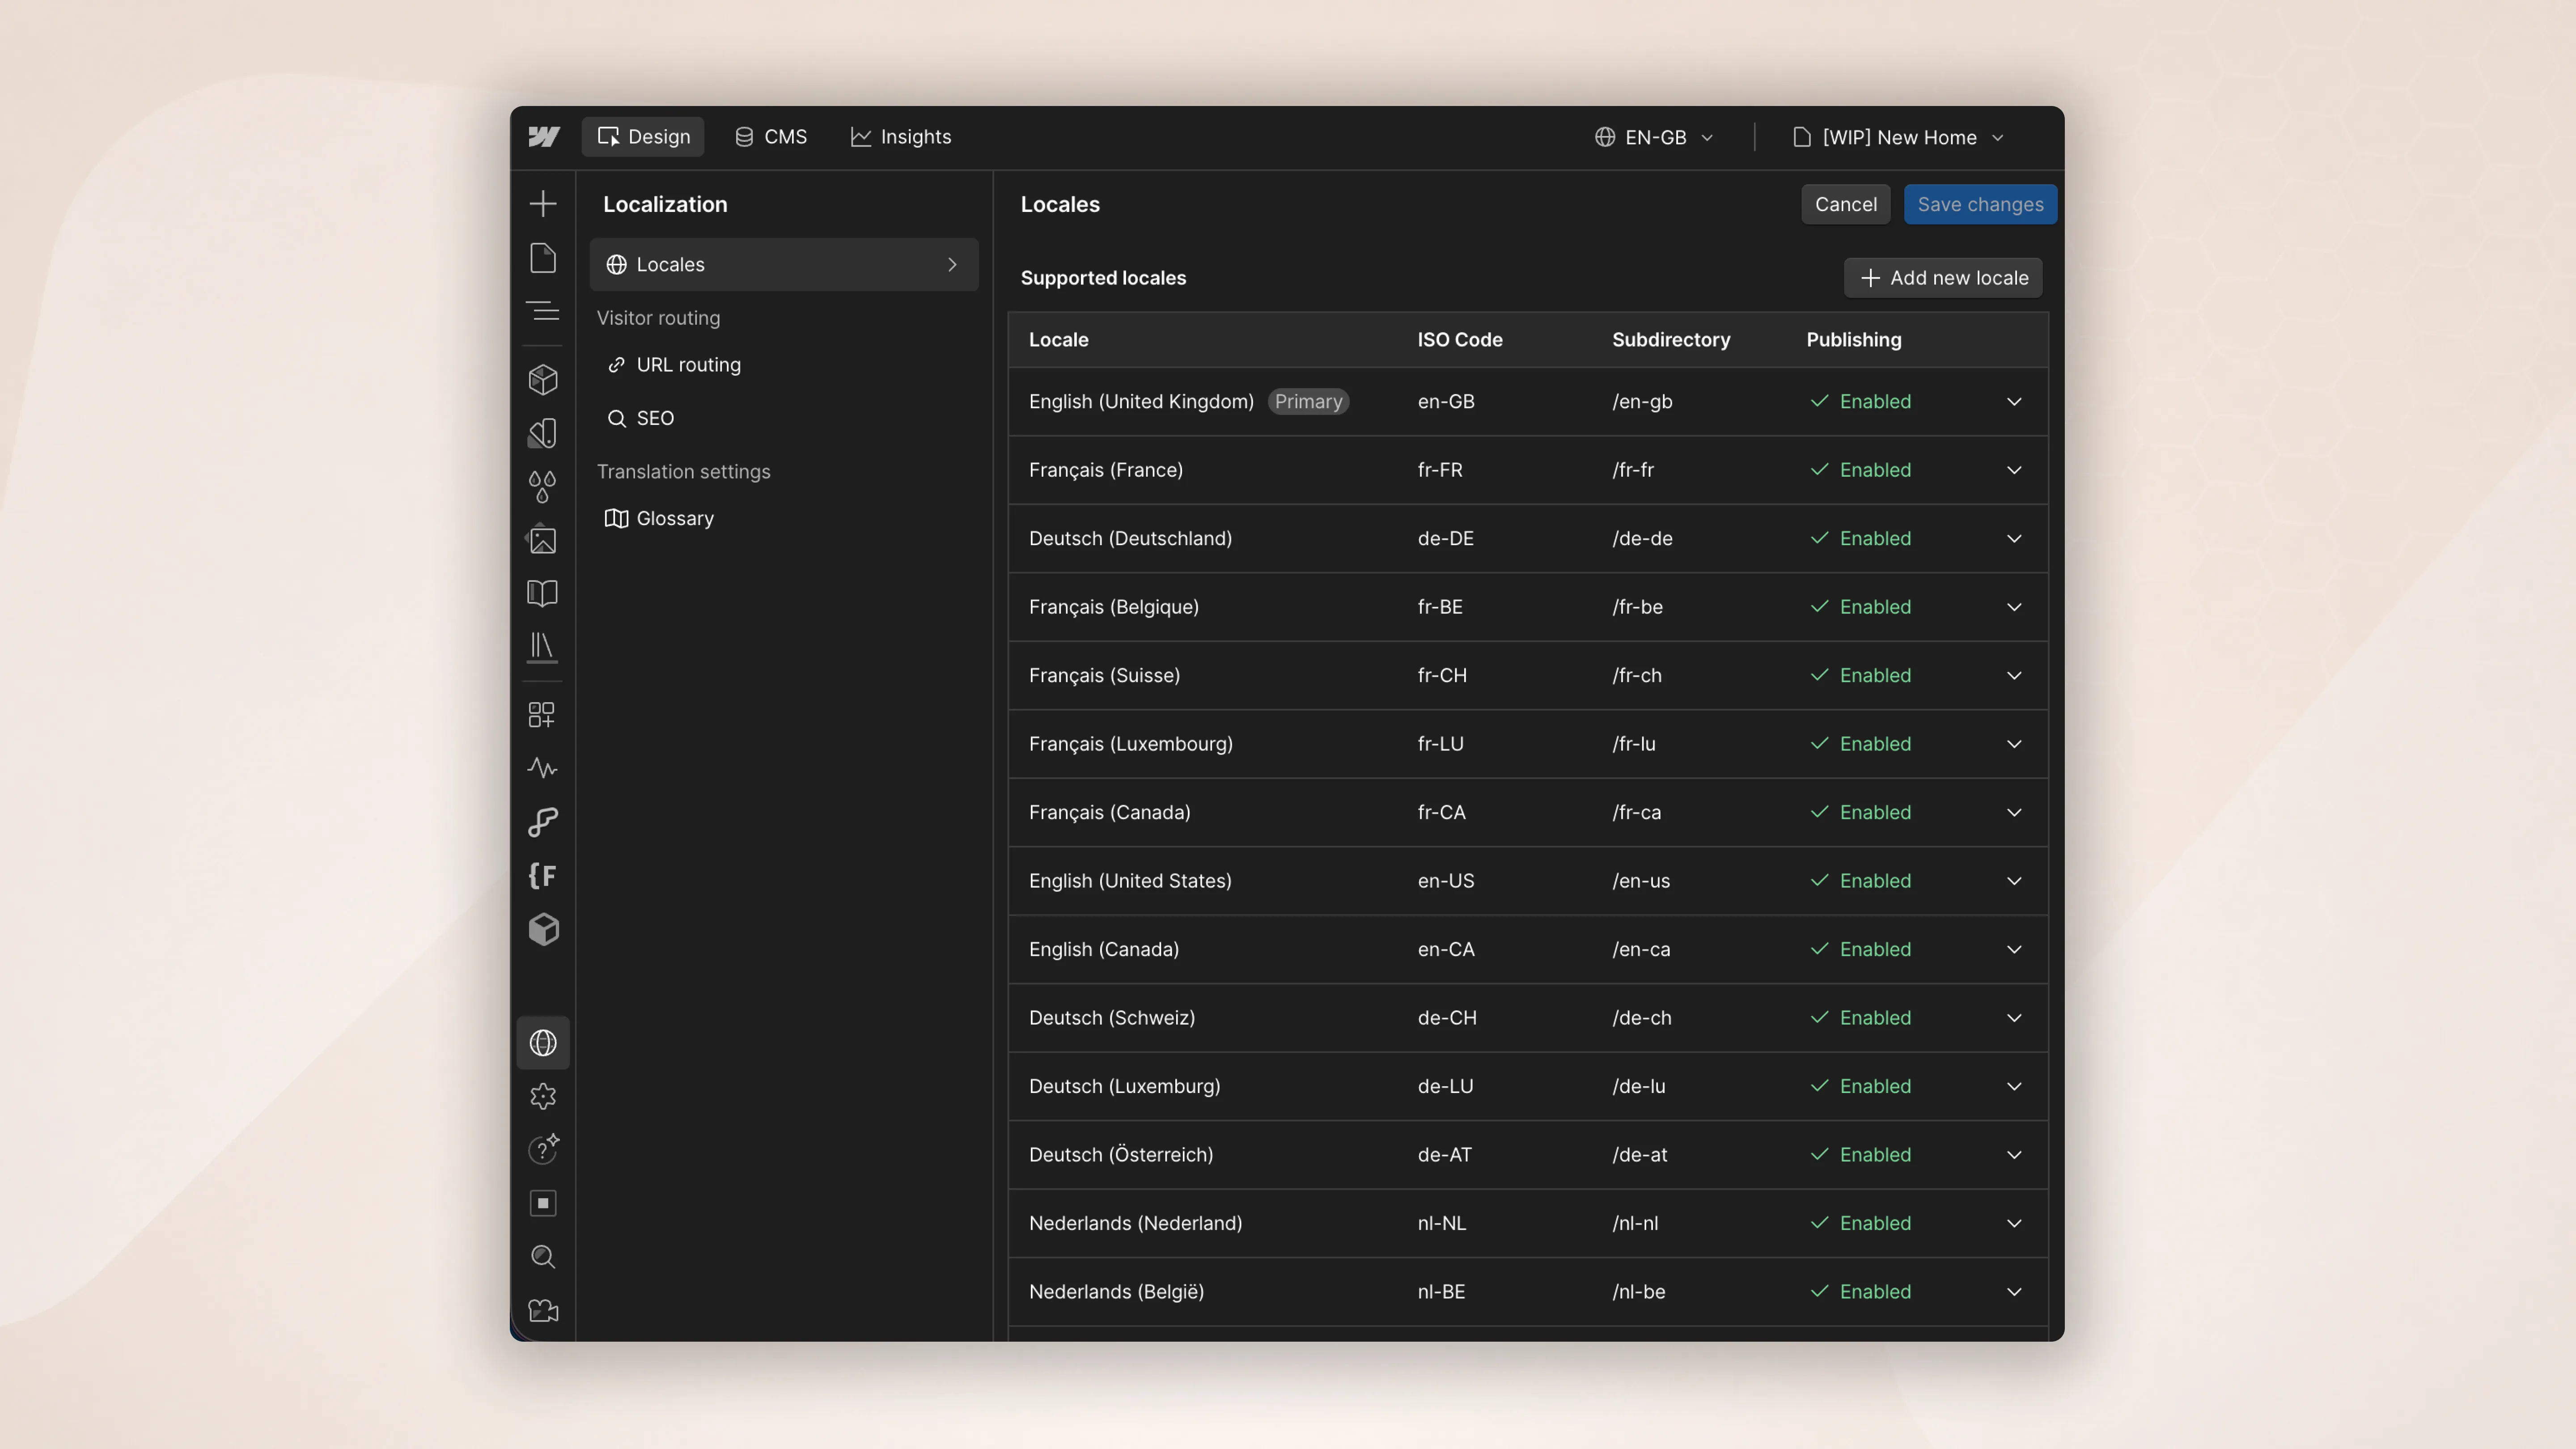This screenshot has height=1449, width=2576.
Task: Open the activity pulse icon
Action: 543,768
